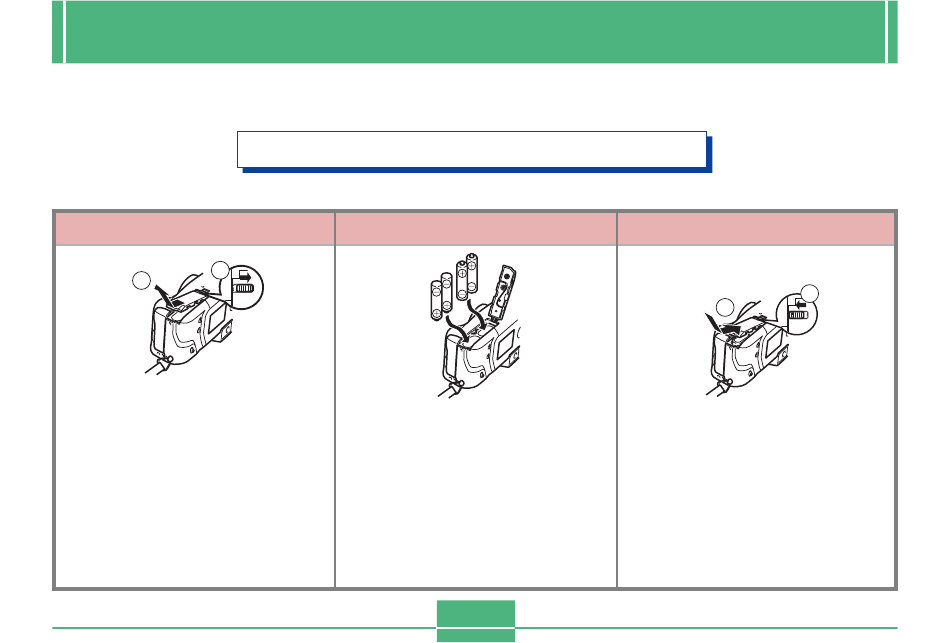
Task: Click the pink header above the cover-closing illustration
Action: click(x=756, y=228)
